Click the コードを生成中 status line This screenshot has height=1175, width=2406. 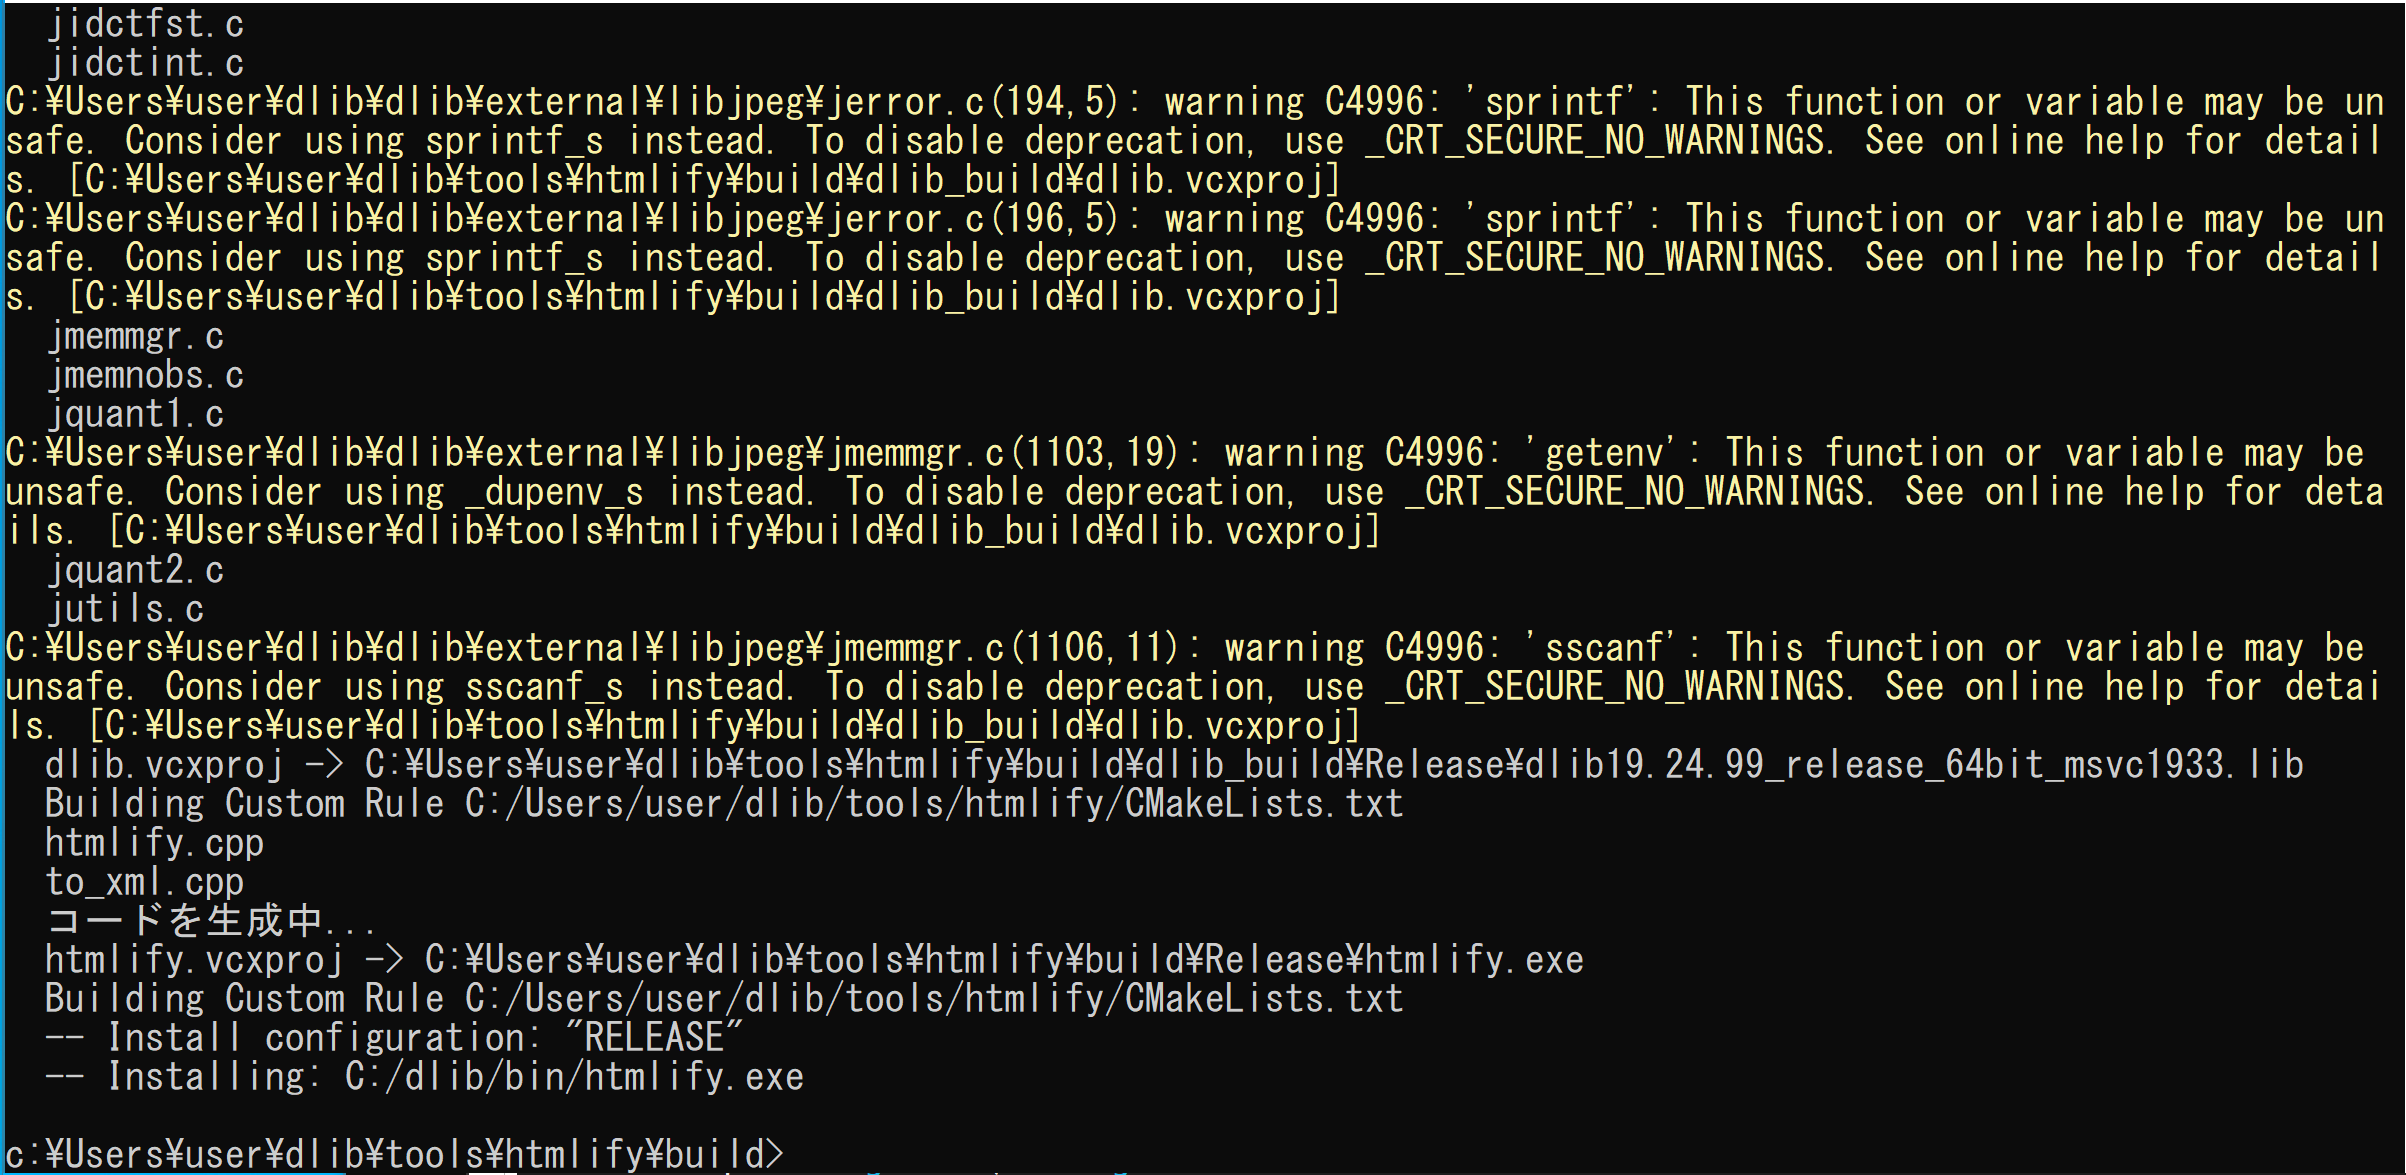(x=211, y=921)
